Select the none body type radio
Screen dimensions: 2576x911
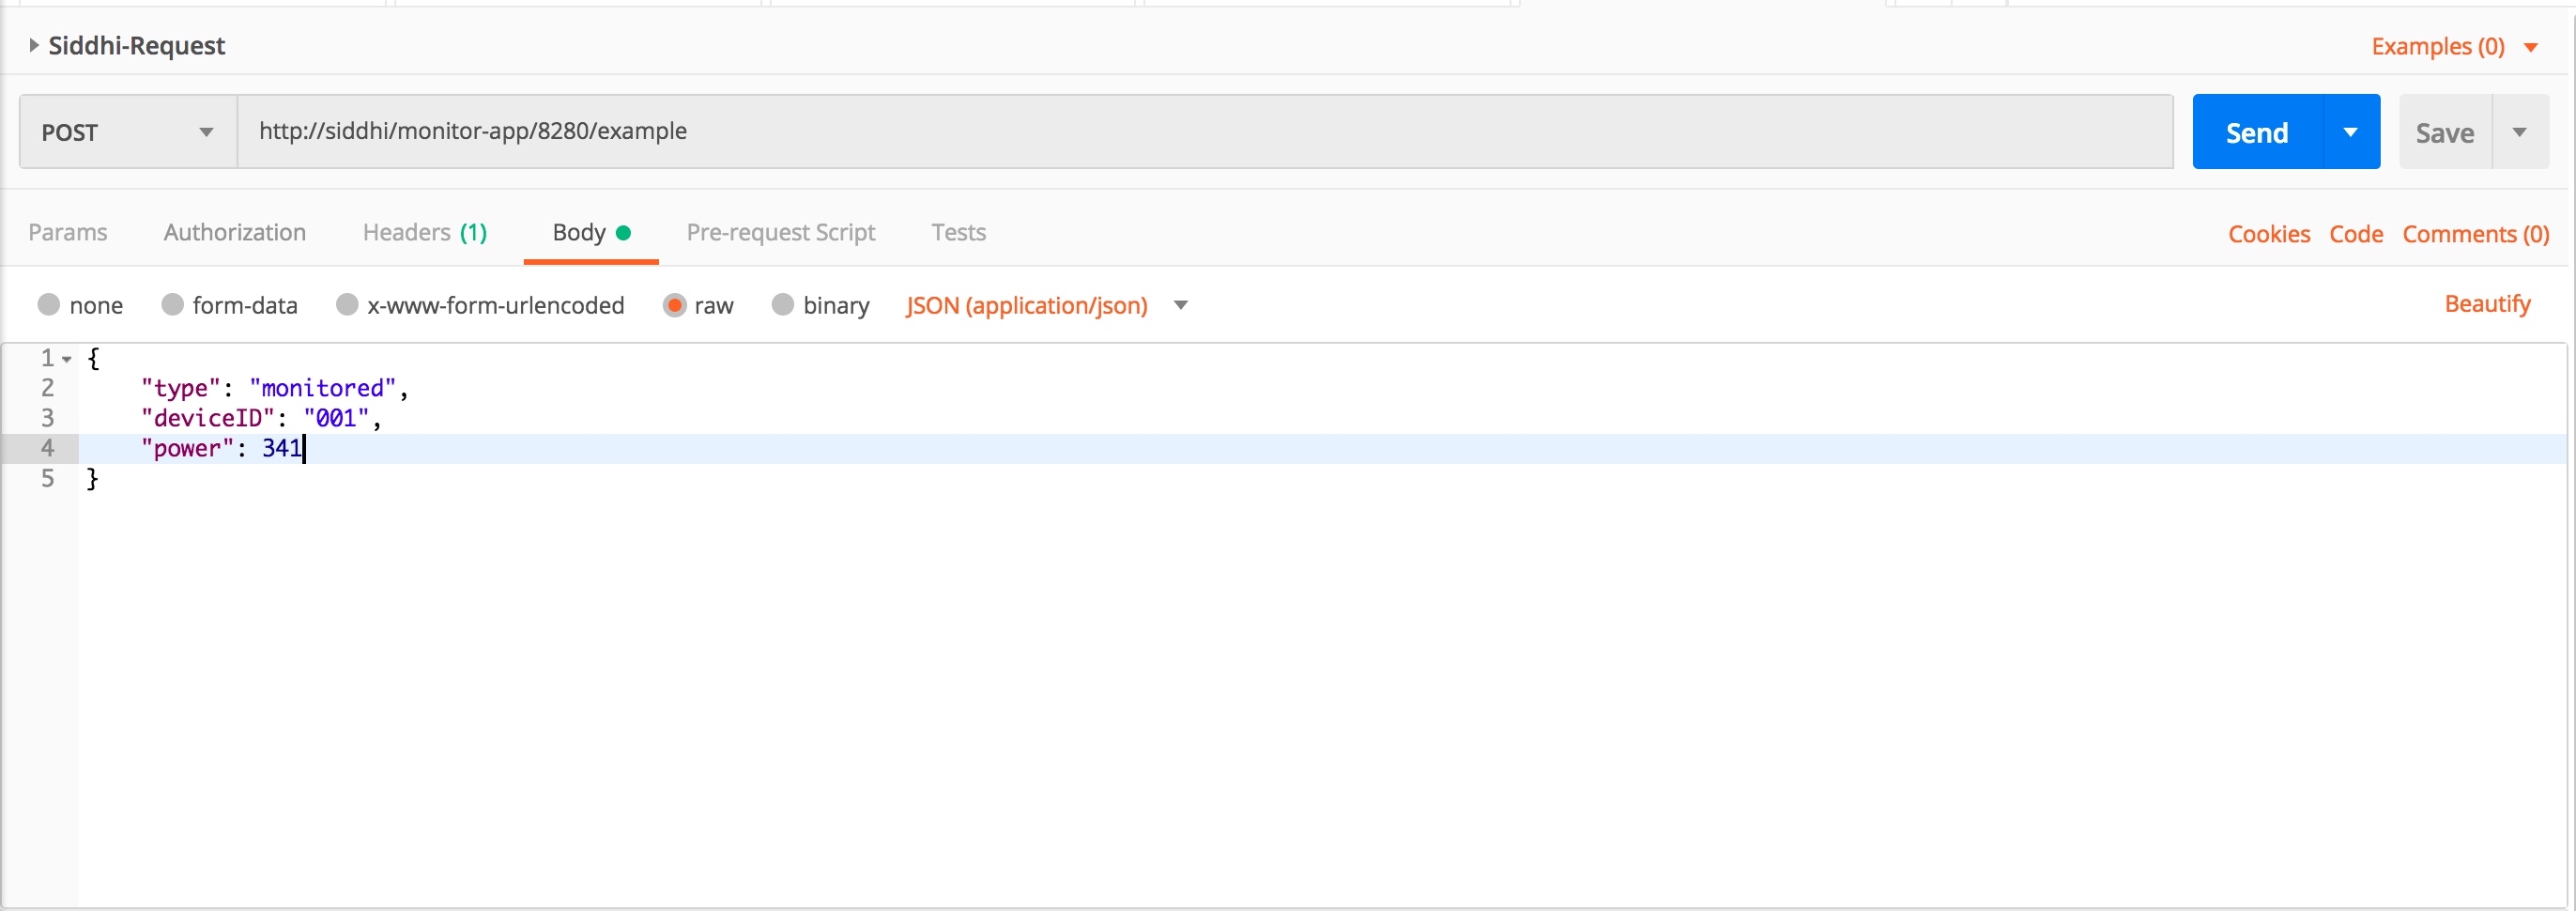pos(48,305)
